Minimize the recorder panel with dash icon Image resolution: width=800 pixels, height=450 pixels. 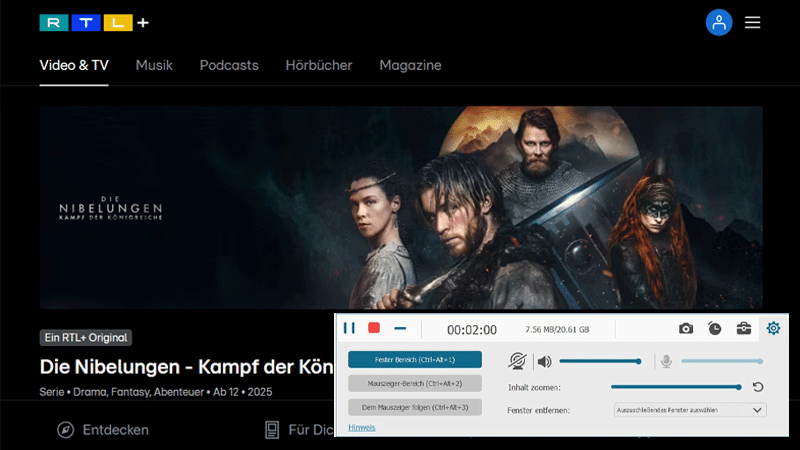[400, 329]
